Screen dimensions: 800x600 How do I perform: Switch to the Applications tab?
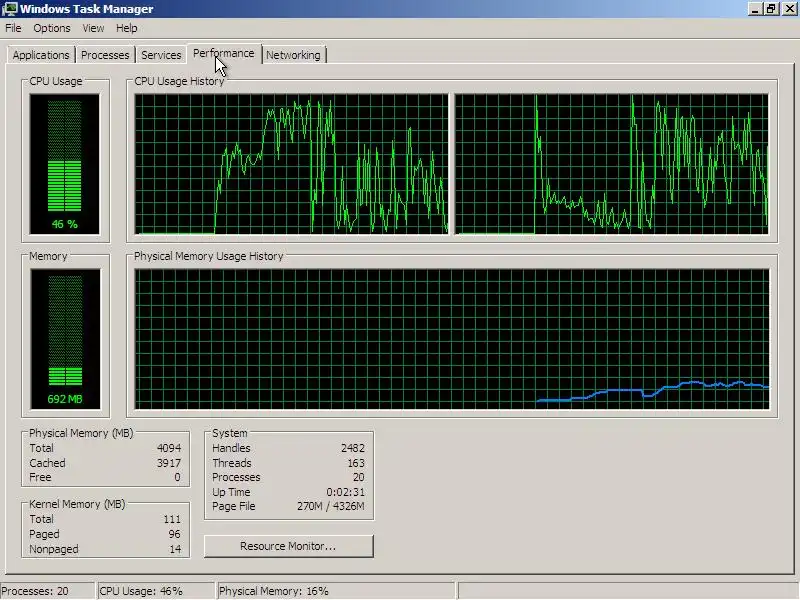tap(41, 55)
